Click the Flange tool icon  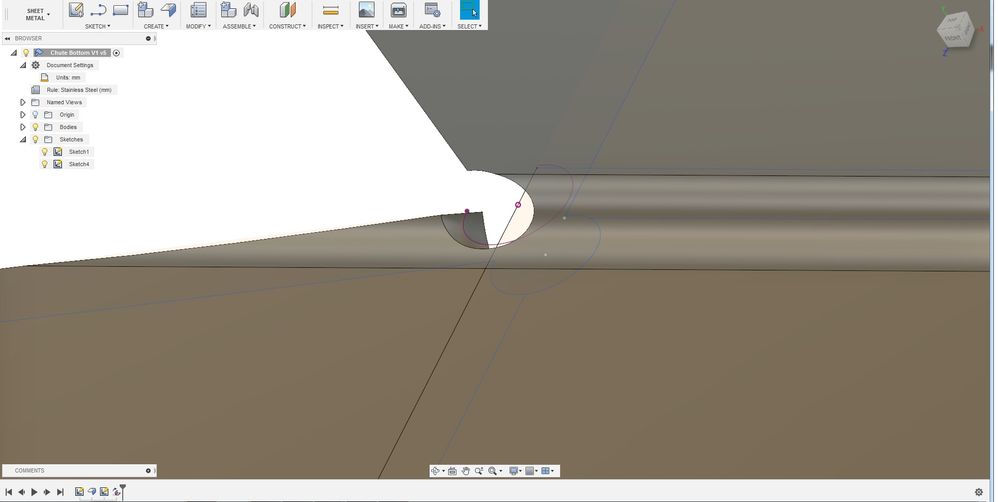(168, 10)
